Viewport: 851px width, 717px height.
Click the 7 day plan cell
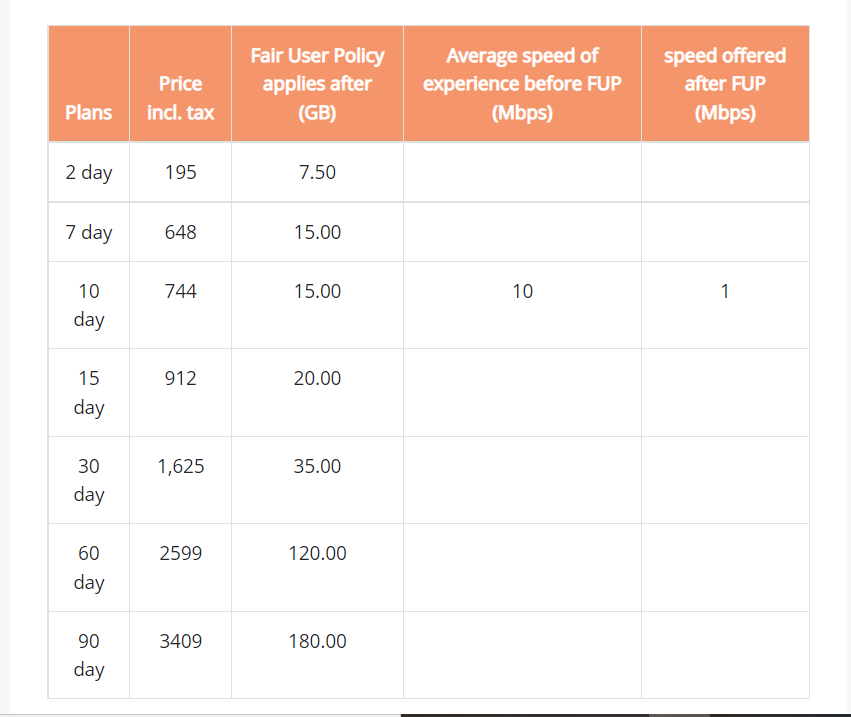(88, 232)
